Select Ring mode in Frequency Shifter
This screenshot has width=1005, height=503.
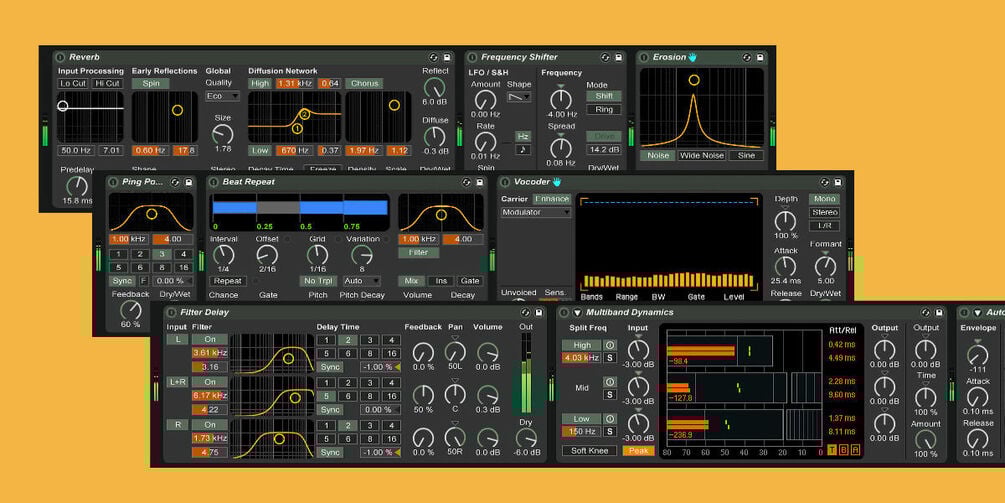click(604, 110)
